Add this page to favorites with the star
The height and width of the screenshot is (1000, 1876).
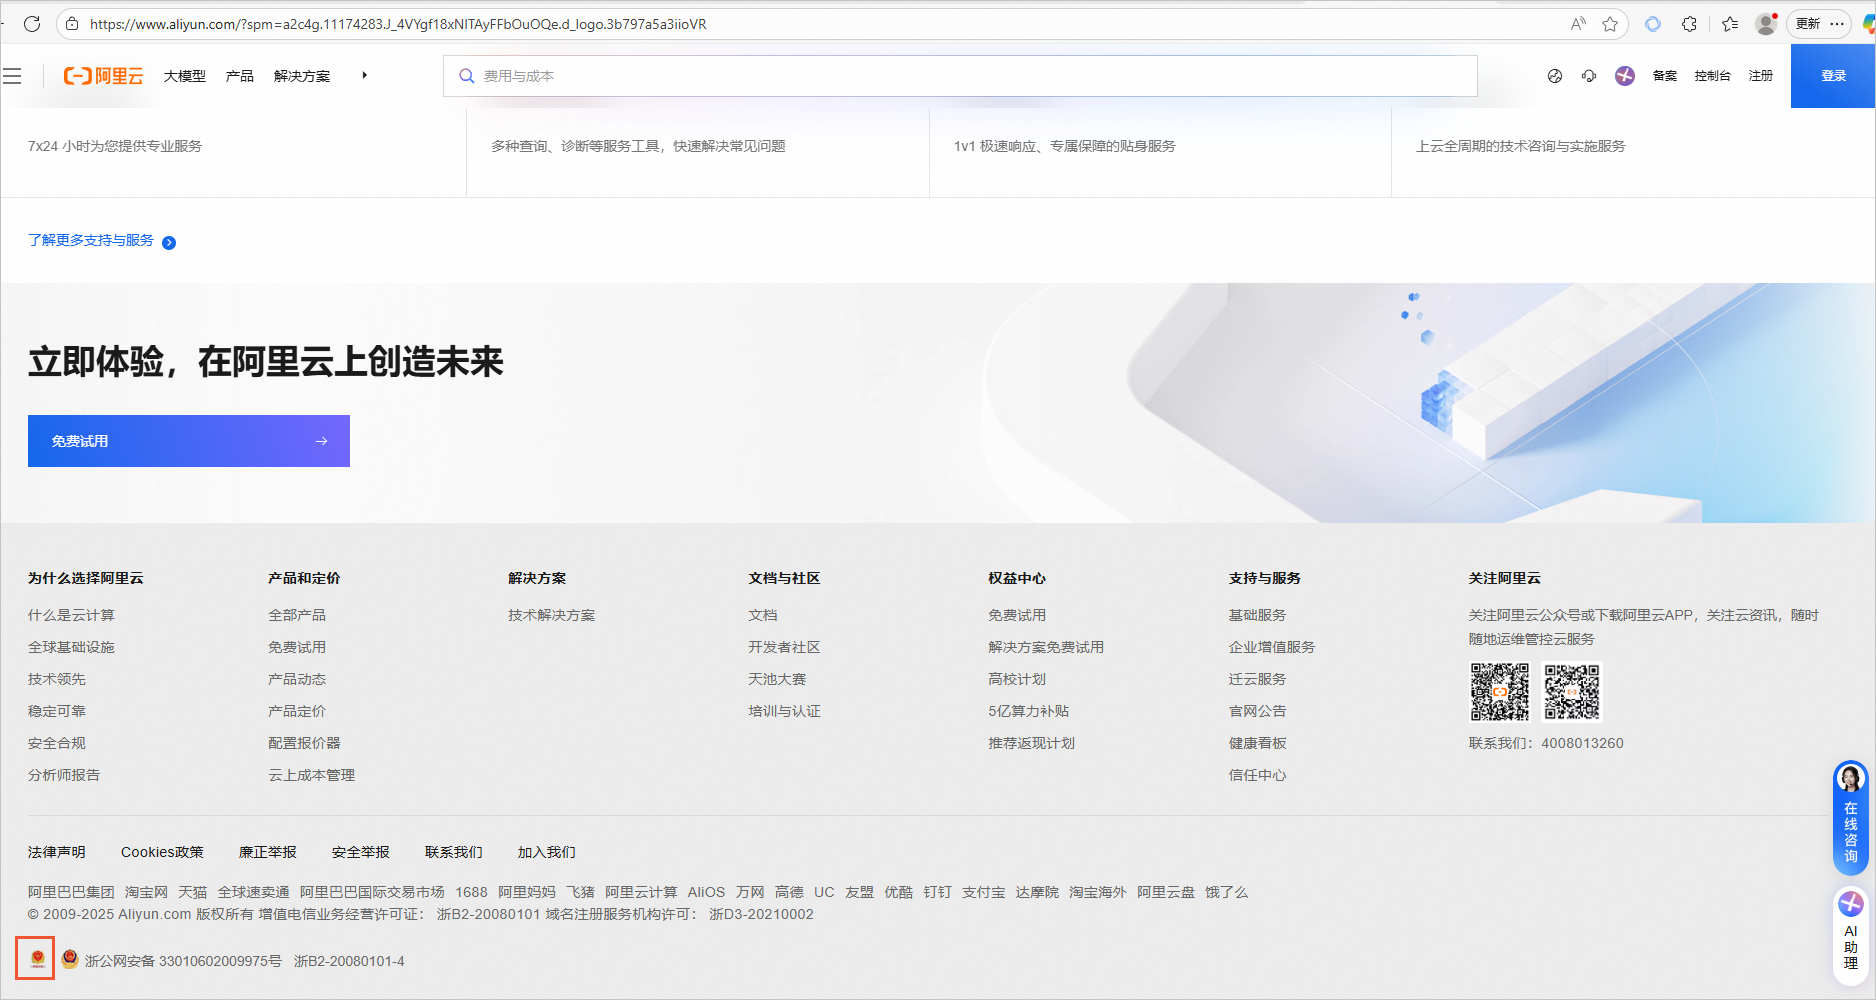[1610, 24]
